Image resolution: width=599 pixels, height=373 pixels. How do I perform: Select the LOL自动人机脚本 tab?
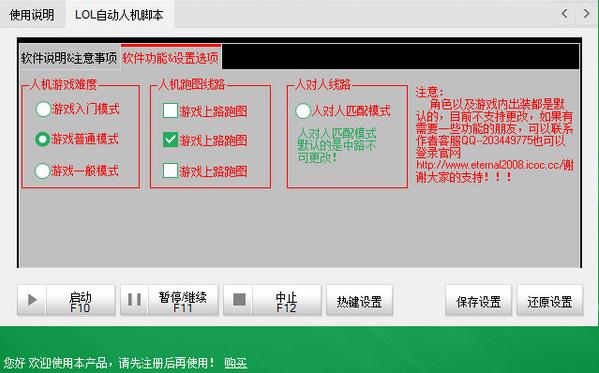(x=119, y=15)
